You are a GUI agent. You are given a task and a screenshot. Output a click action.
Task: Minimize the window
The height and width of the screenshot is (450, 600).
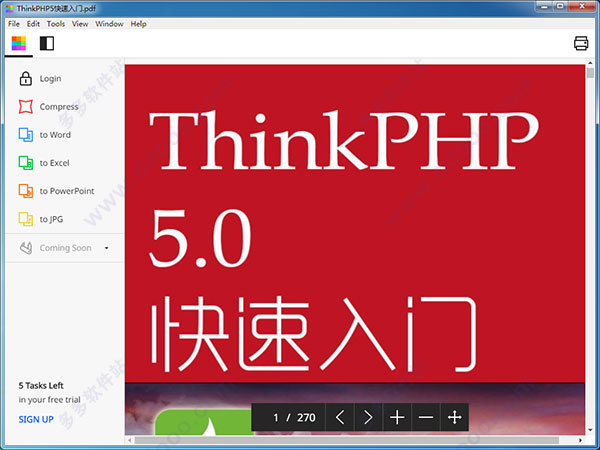544,6
